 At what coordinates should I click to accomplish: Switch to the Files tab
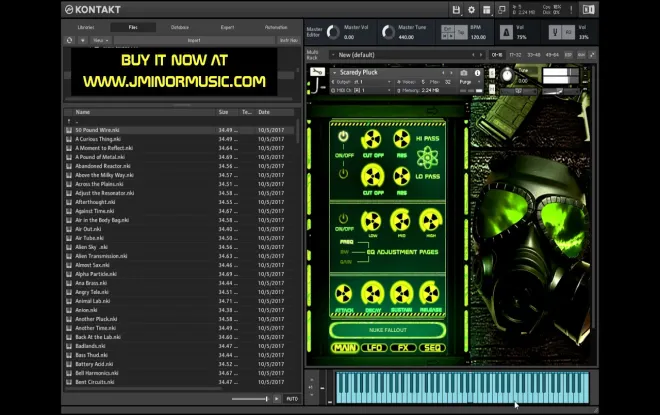click(133, 27)
